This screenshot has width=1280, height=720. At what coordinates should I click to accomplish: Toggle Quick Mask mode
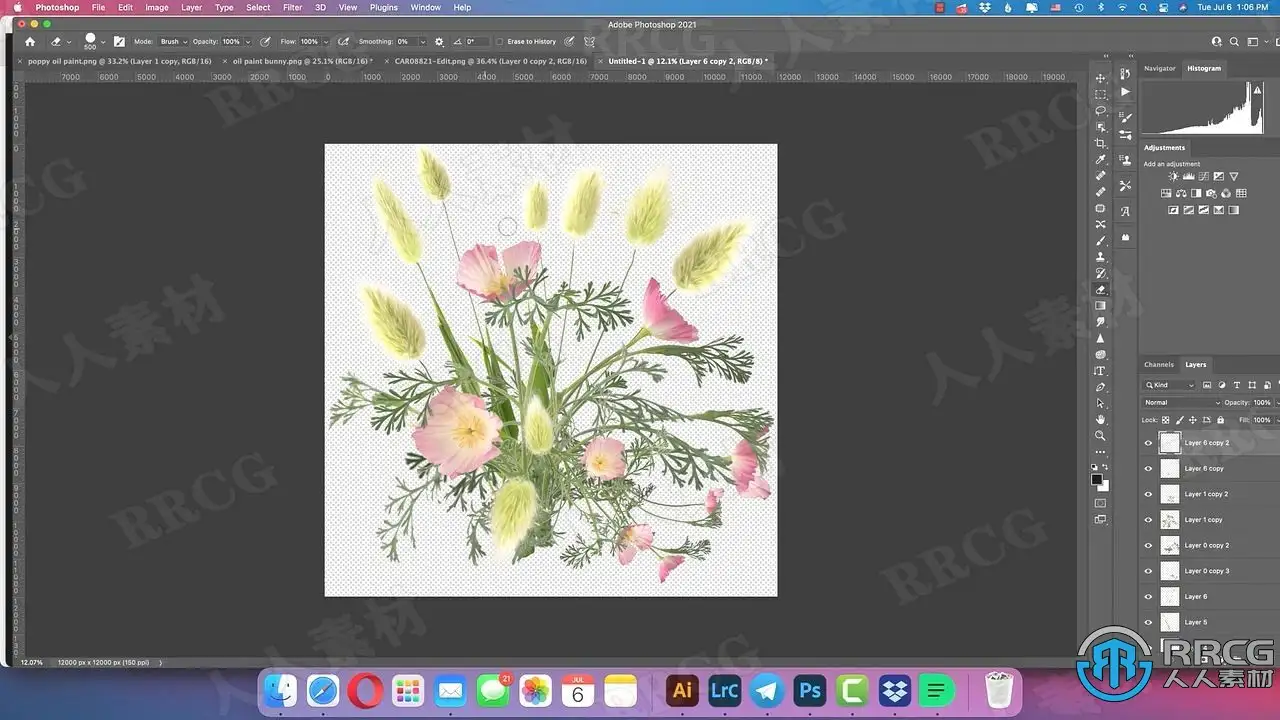tap(1101, 503)
